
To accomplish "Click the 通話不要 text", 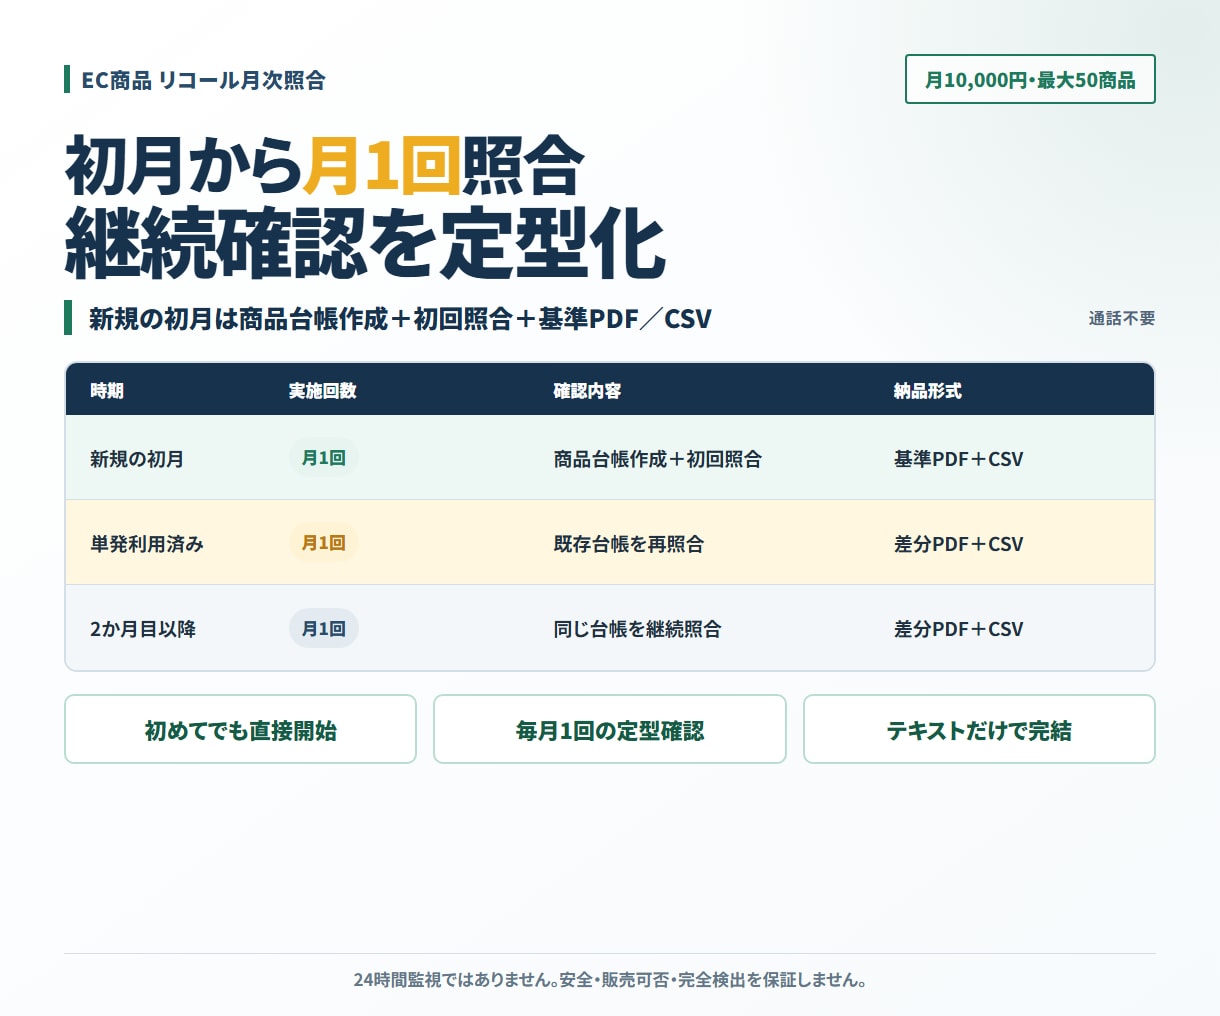I will [x=1122, y=318].
